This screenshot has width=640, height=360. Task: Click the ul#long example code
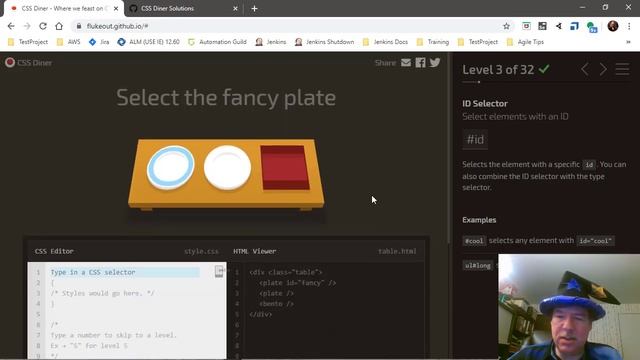(x=478, y=265)
